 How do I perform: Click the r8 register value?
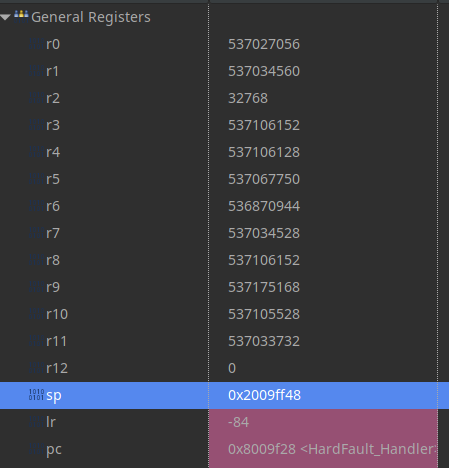[264, 260]
